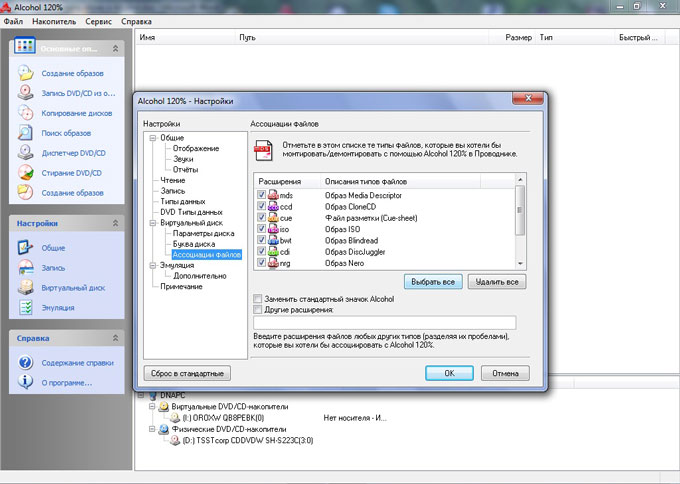680x484 pixels.
Task: Click the 'OK' button
Action: coord(449,373)
